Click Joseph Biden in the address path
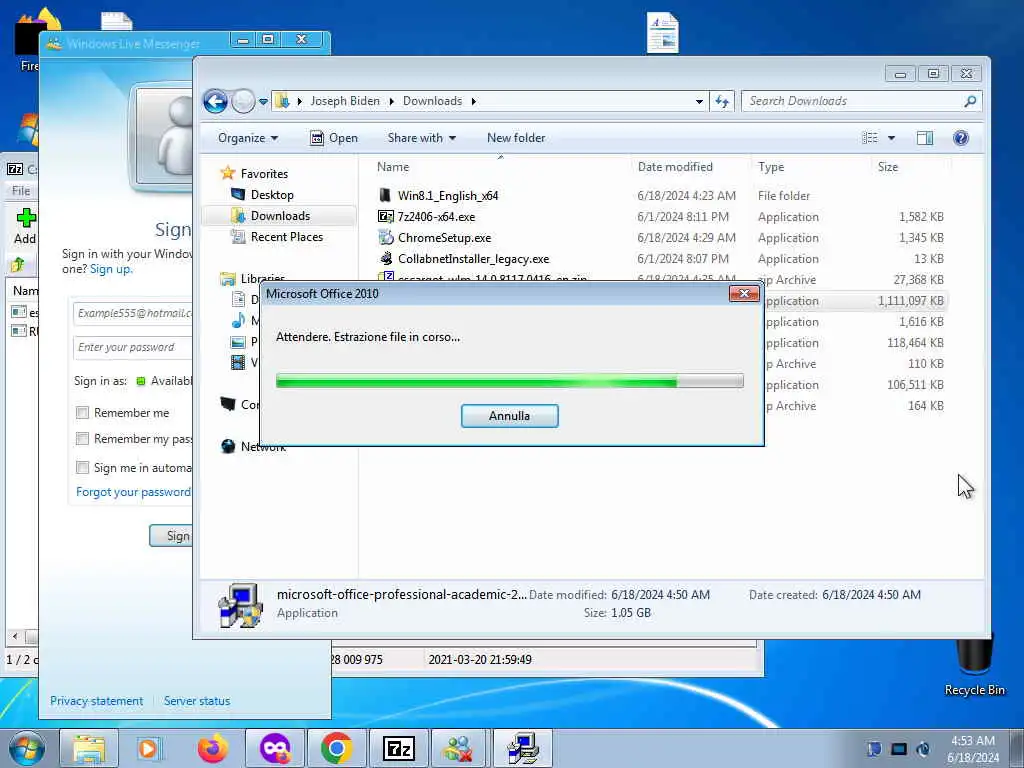Image resolution: width=1024 pixels, height=768 pixels. [x=345, y=101]
